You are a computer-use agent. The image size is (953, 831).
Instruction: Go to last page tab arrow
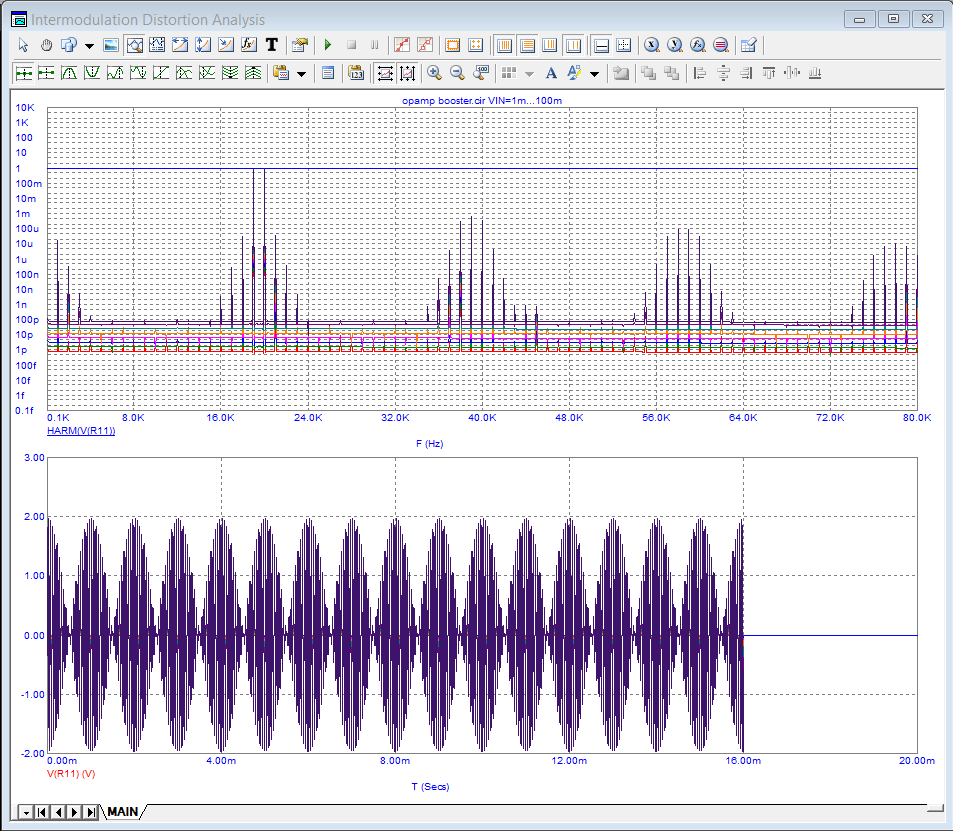[91, 812]
